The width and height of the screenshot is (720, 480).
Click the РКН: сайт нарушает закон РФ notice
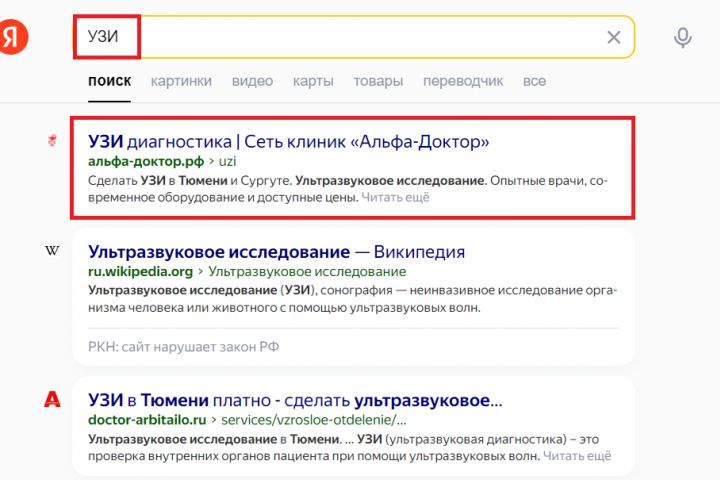pos(184,346)
